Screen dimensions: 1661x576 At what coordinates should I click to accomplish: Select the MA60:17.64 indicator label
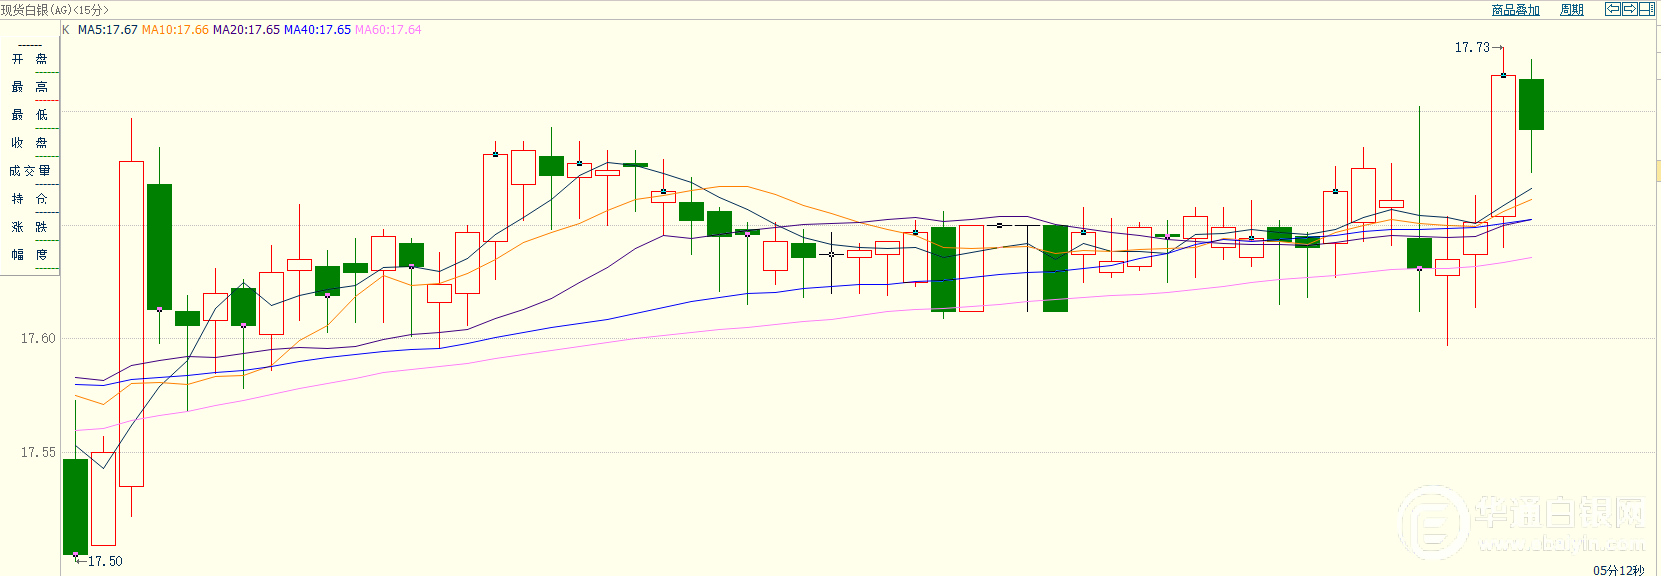point(388,30)
